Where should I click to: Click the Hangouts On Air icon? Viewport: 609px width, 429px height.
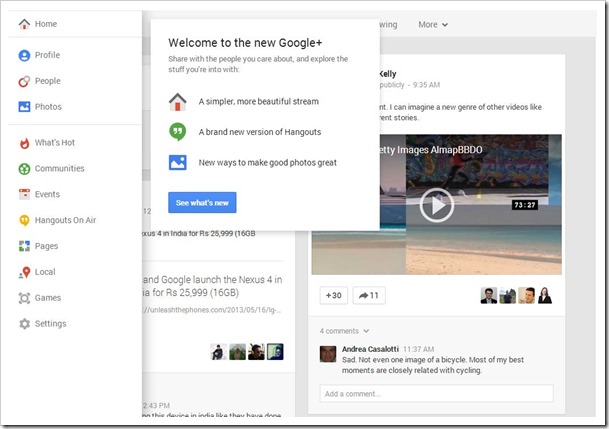24,220
